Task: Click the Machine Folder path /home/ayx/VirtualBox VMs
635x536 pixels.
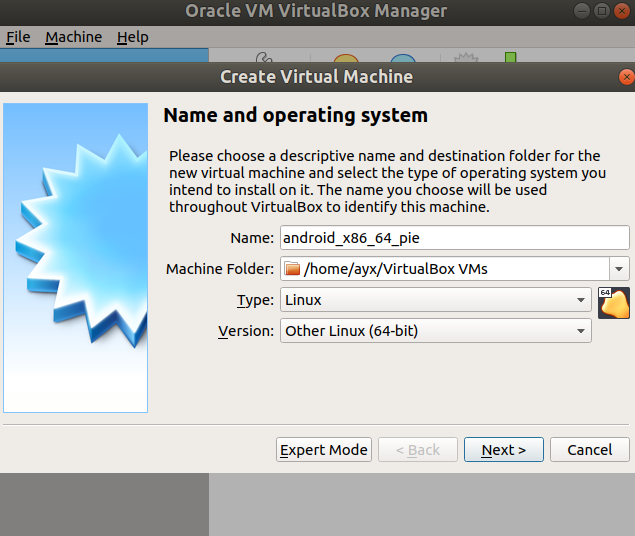Action: (395, 269)
